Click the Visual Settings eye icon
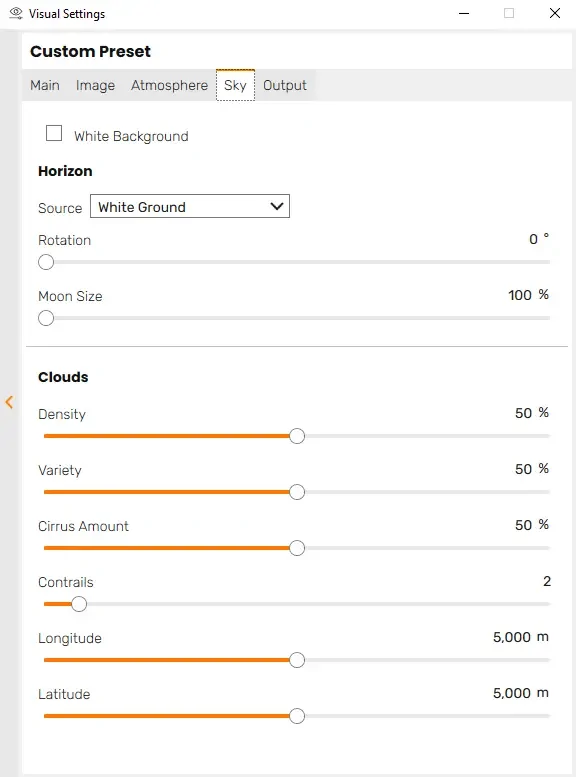 point(16,13)
